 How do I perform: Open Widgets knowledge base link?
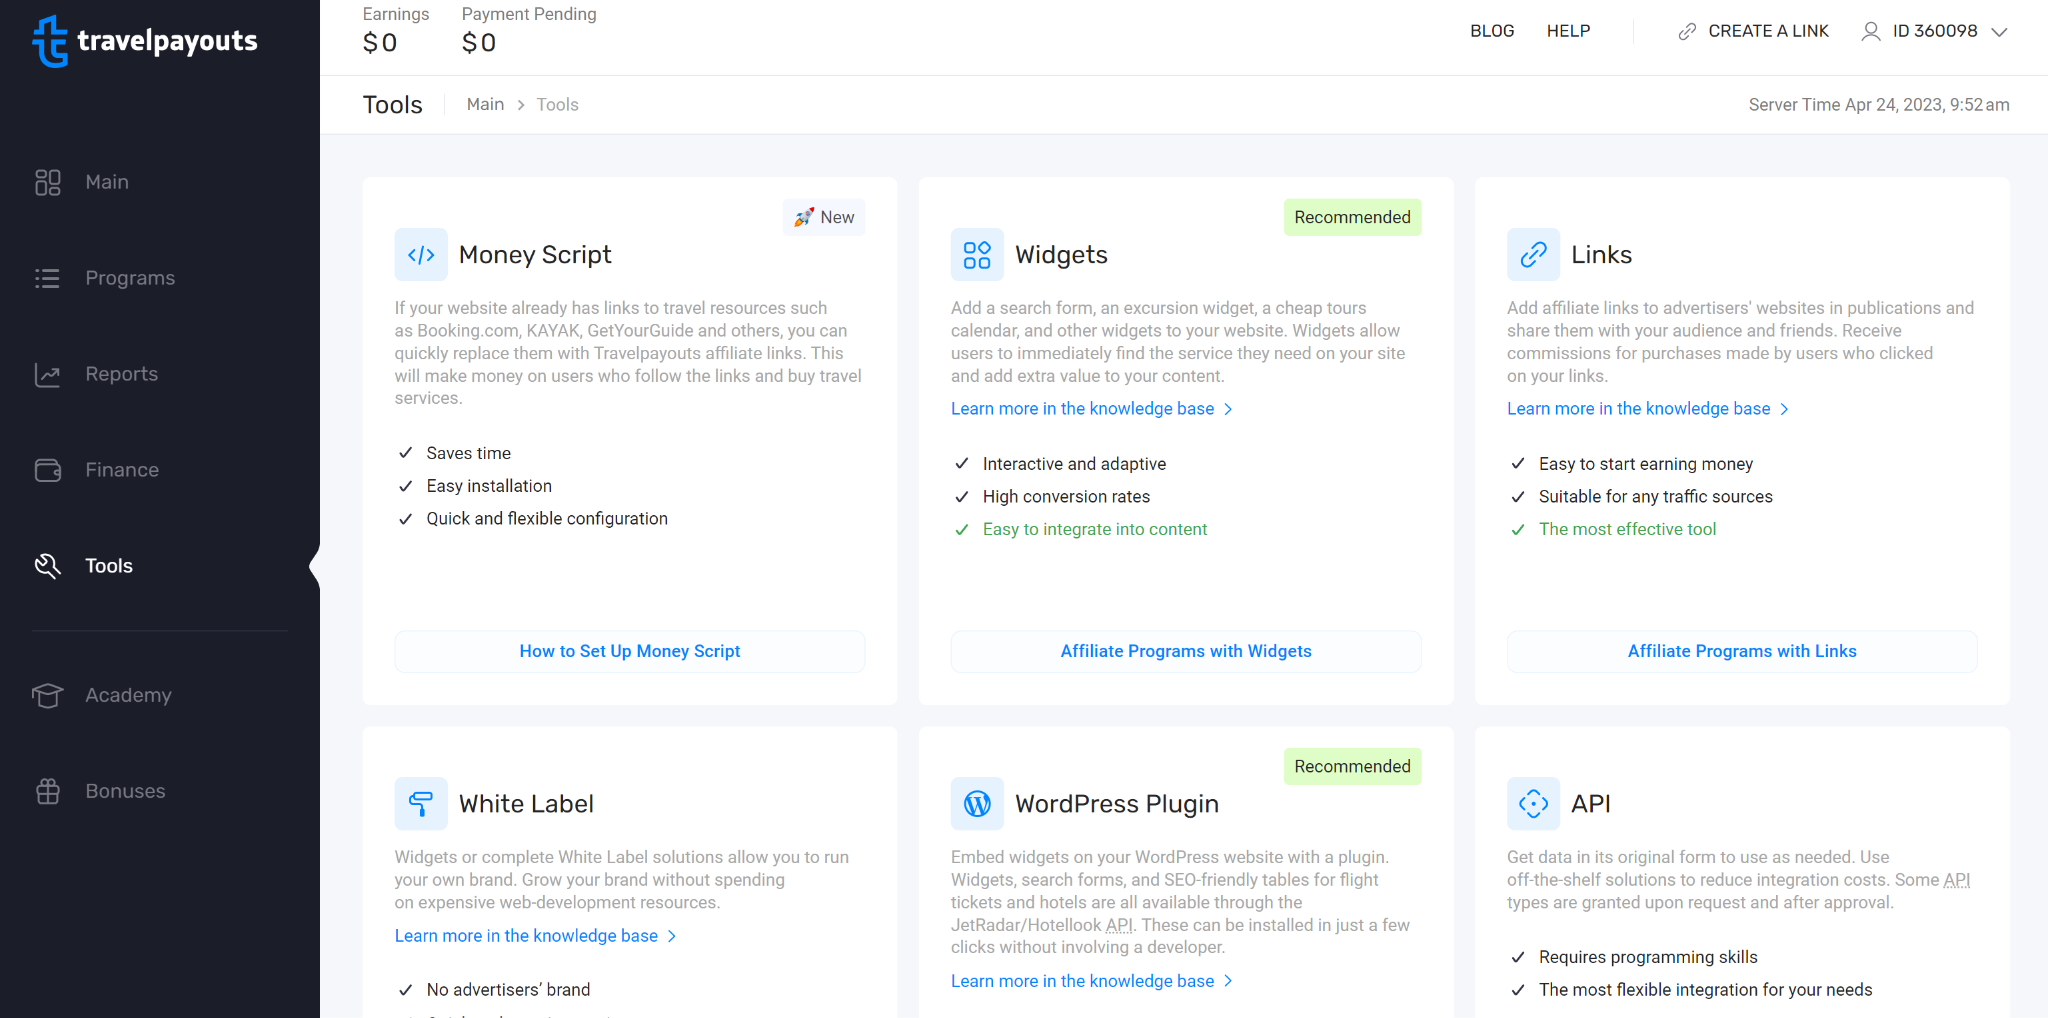coord(1092,409)
